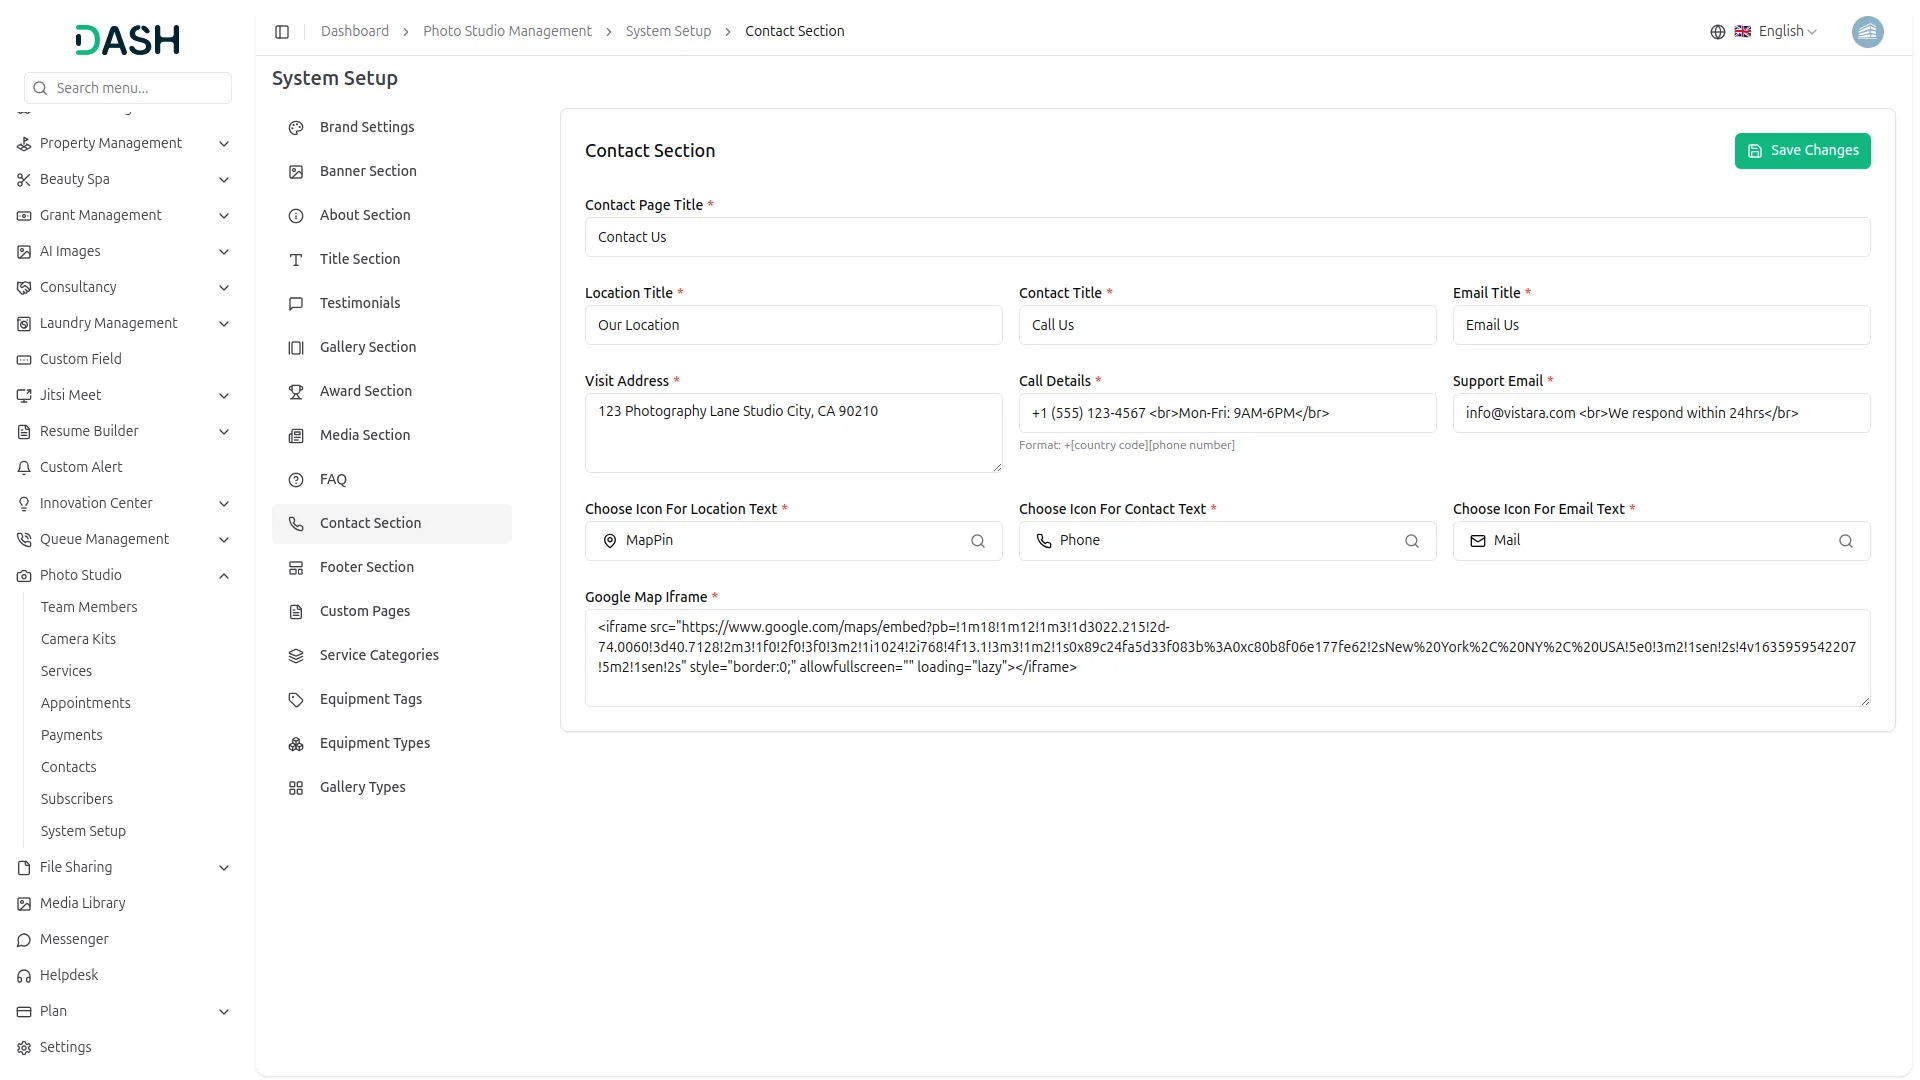
Task: Open the Gallery Section icon
Action: point(295,348)
